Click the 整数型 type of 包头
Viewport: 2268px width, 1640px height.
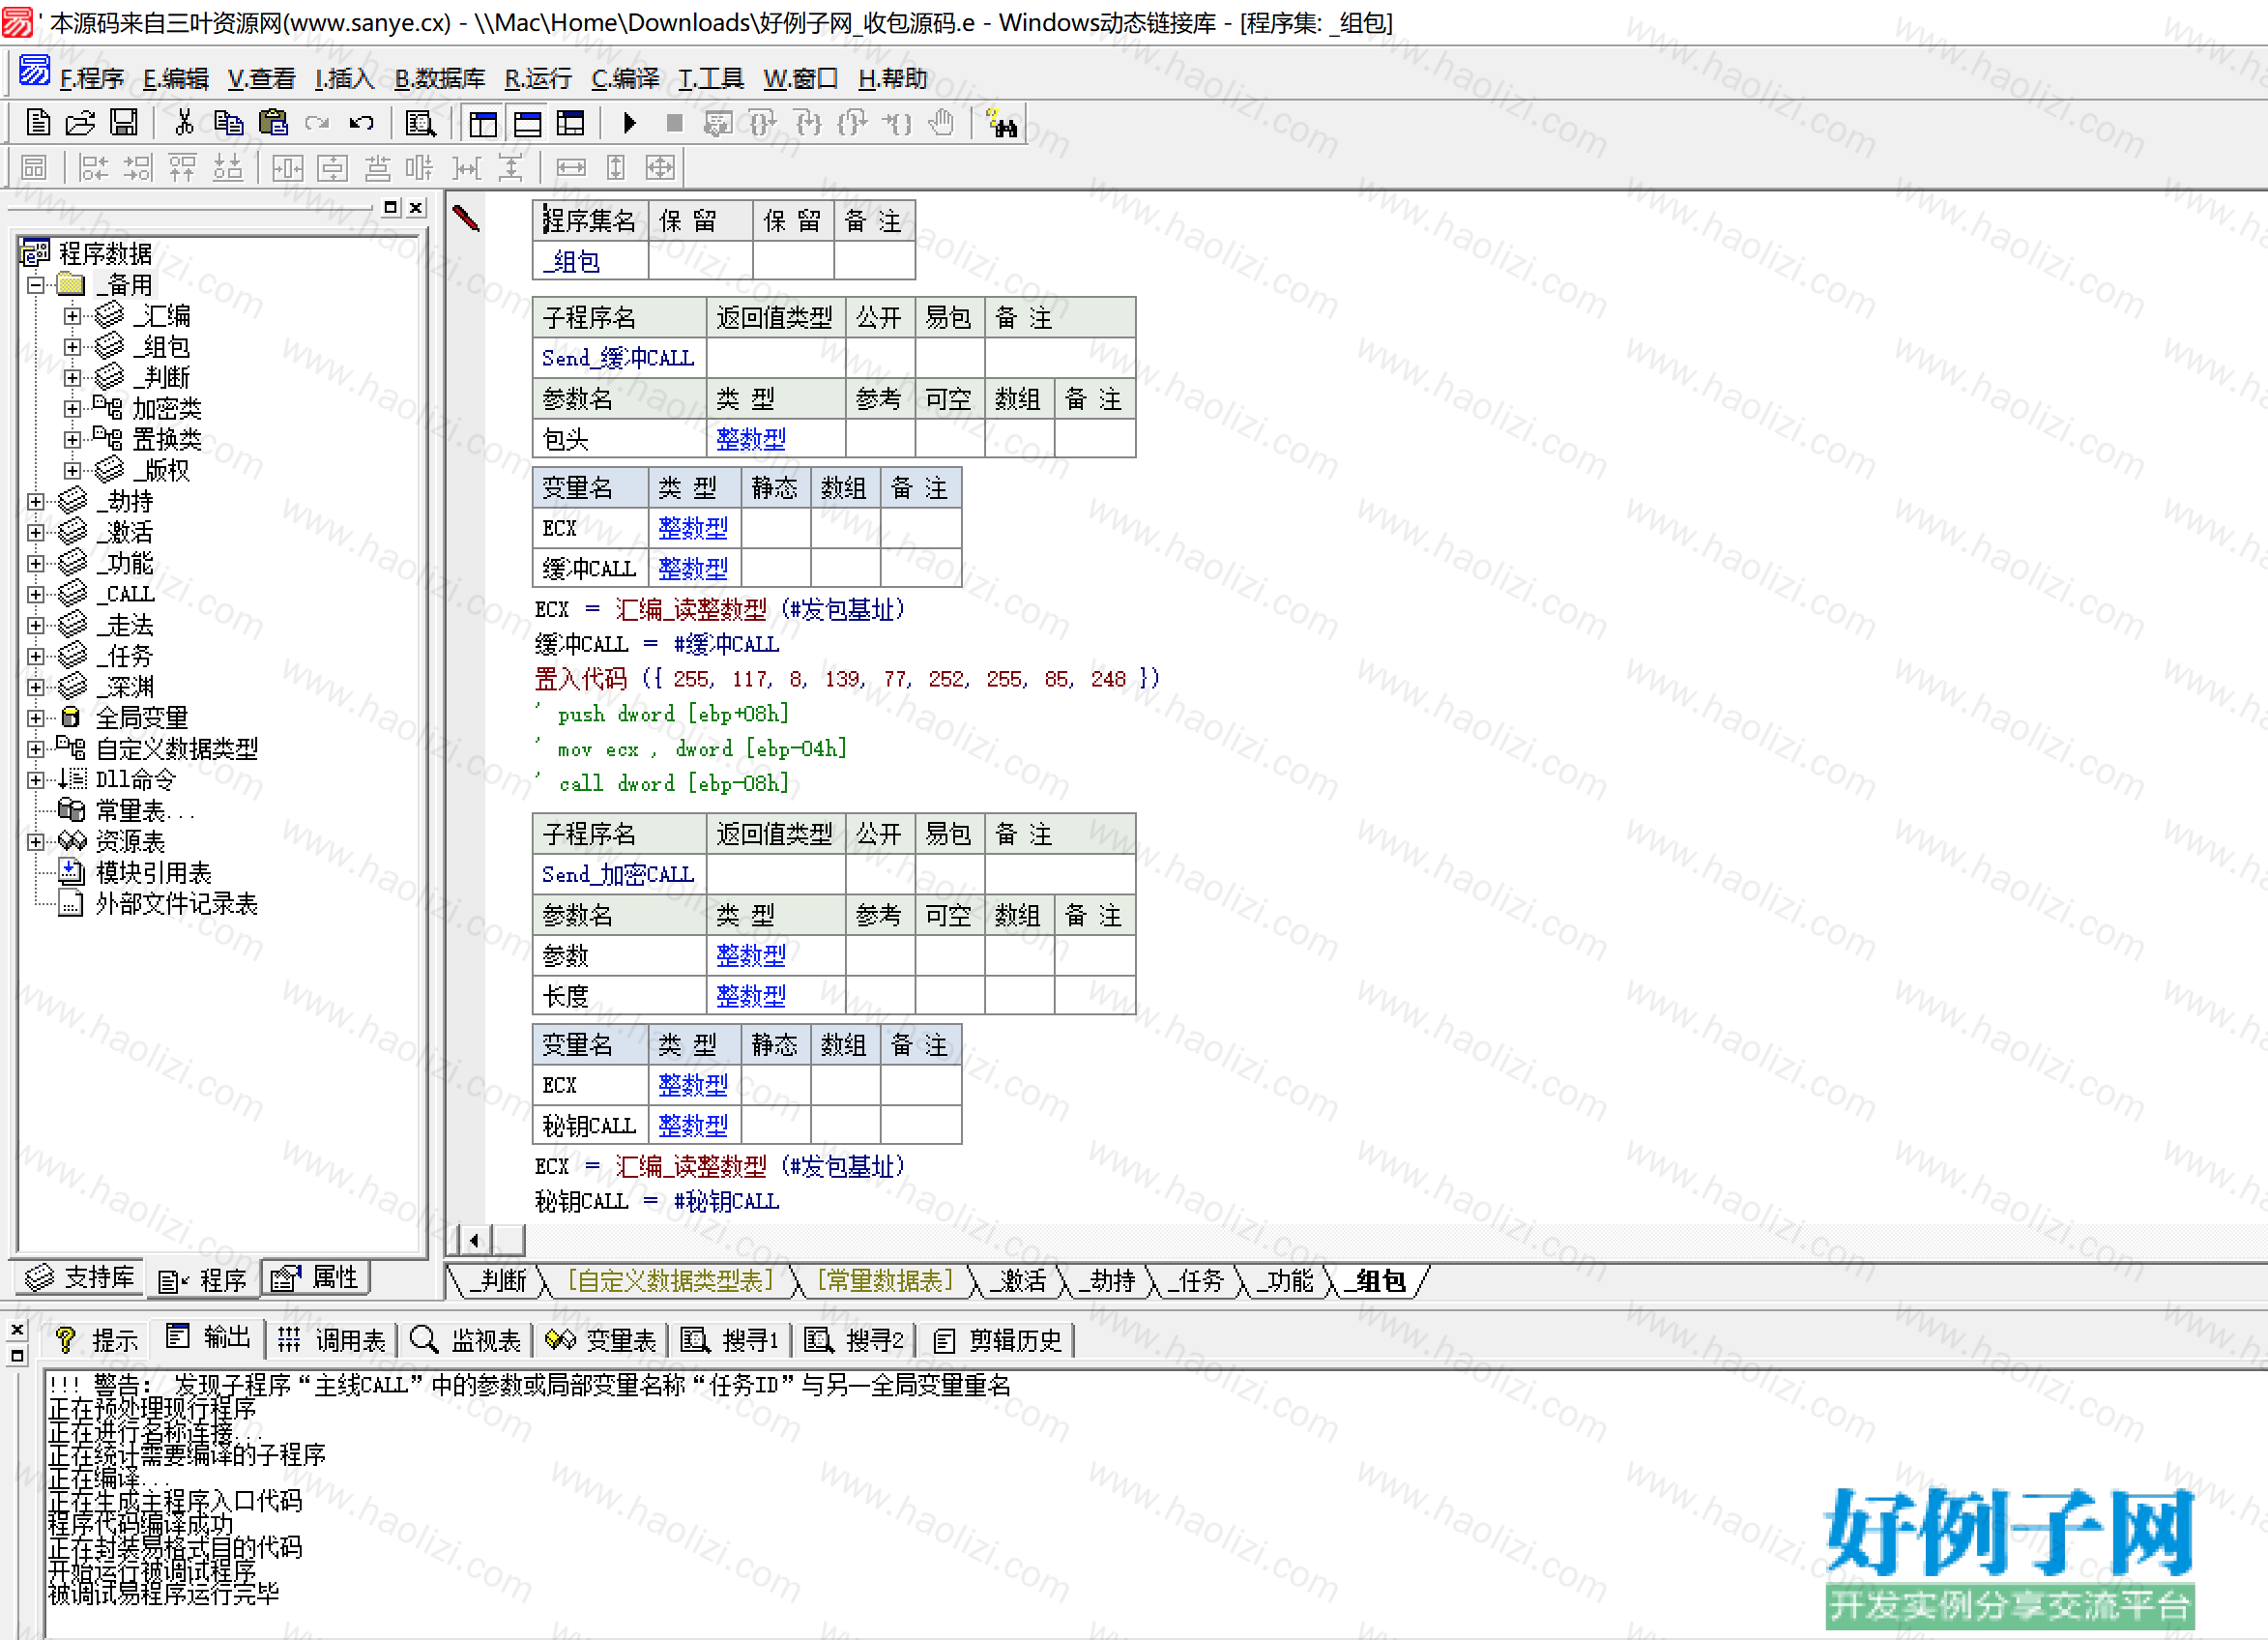(x=751, y=439)
